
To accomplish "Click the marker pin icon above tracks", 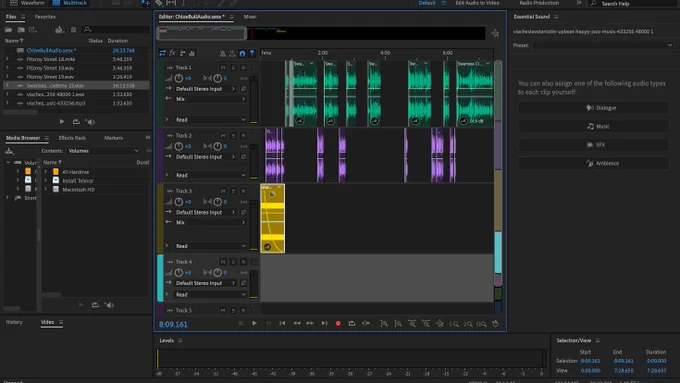I will pos(252,53).
